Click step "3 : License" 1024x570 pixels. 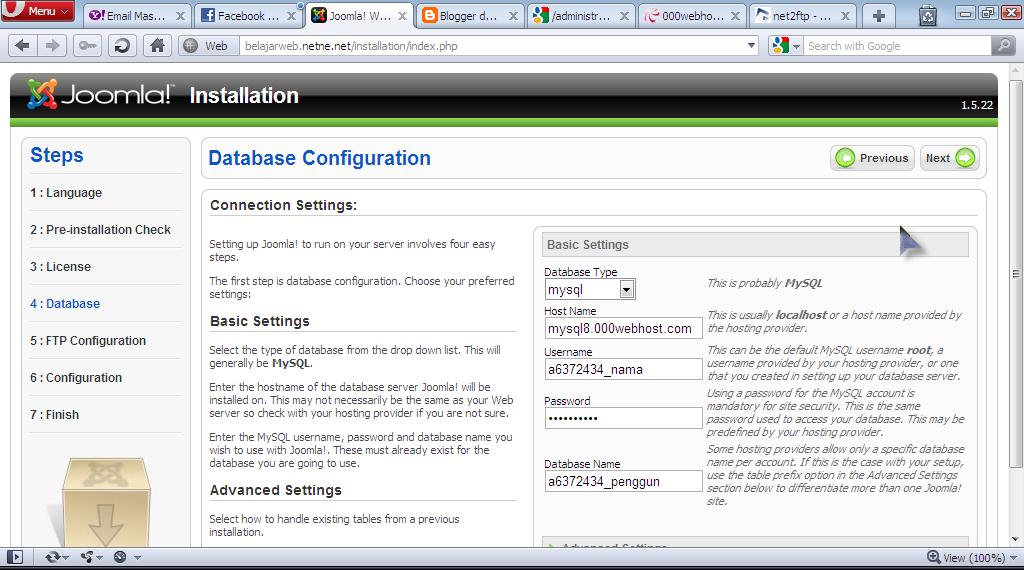pyautogui.click(x=60, y=266)
